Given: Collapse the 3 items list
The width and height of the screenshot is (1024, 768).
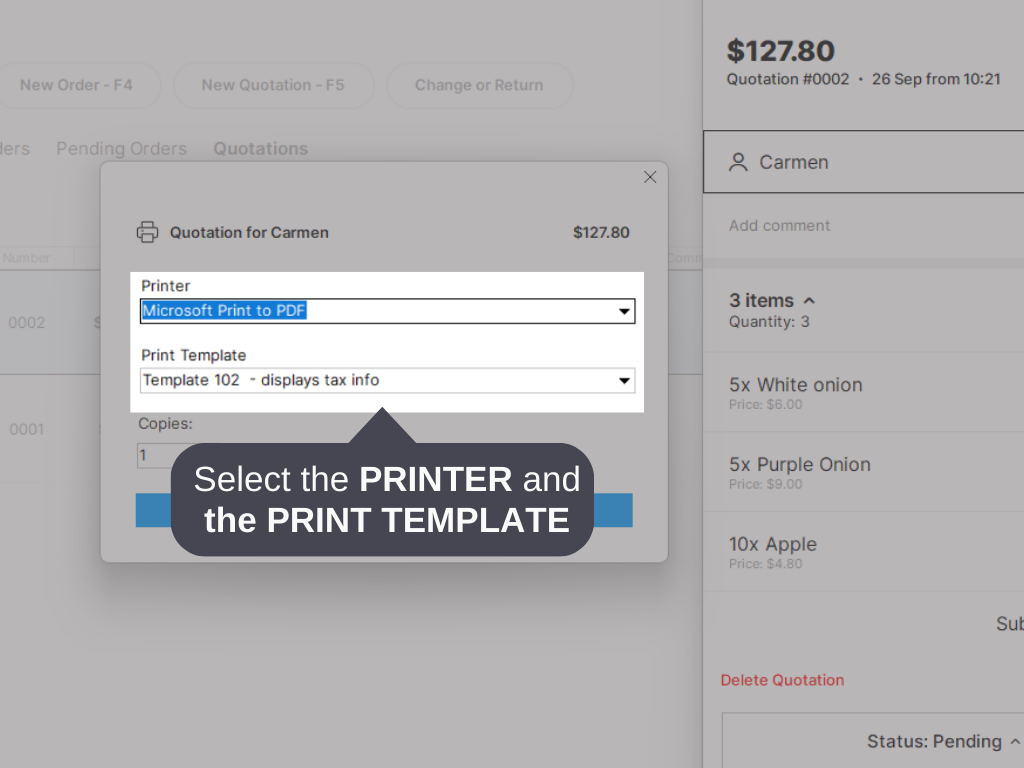Looking at the screenshot, I should pos(810,299).
